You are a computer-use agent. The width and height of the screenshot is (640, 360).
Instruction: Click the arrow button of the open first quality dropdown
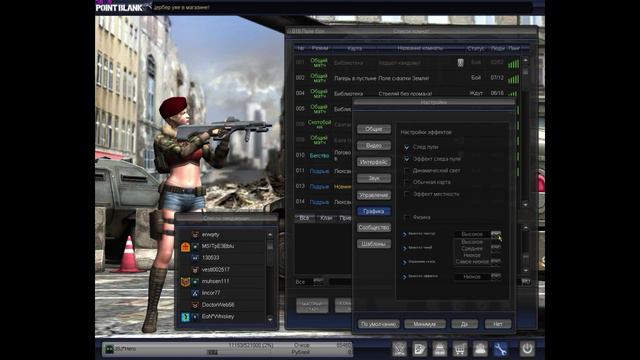pos(496,234)
